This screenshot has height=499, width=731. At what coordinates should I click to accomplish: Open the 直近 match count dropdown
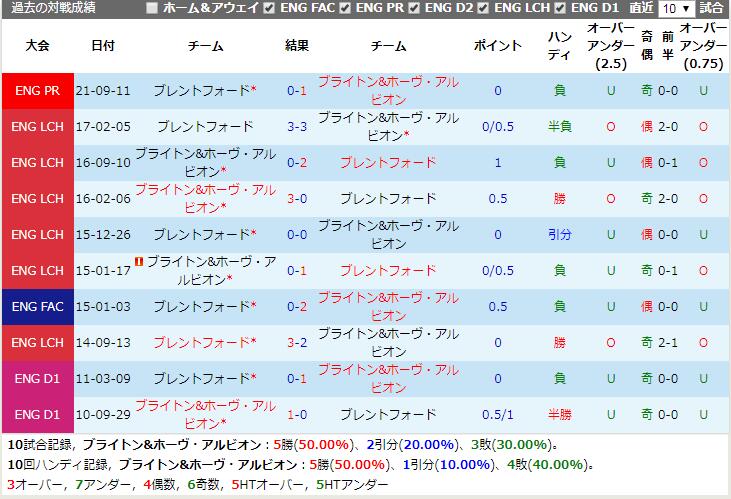click(676, 8)
